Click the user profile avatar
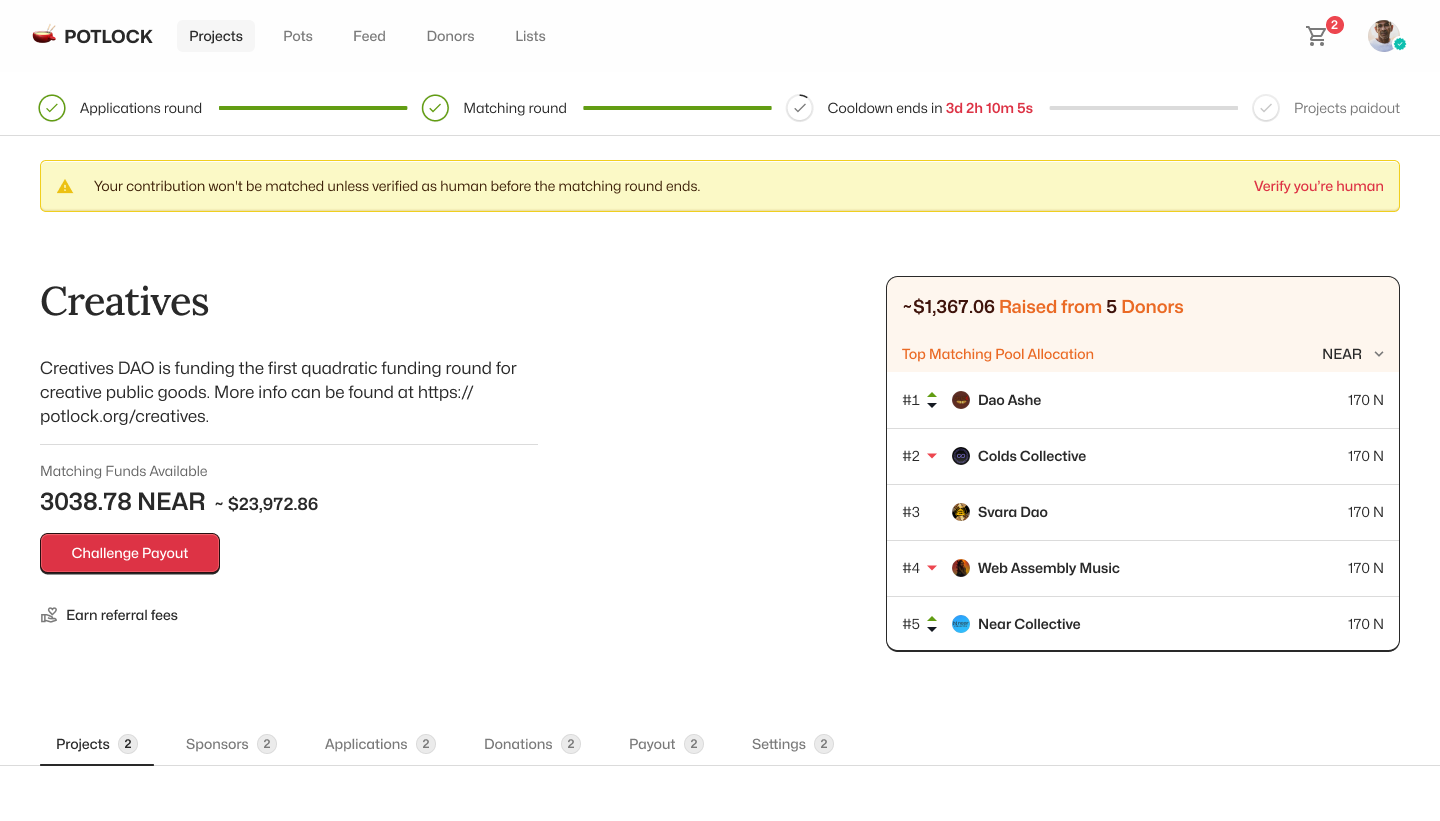 [x=1384, y=36]
